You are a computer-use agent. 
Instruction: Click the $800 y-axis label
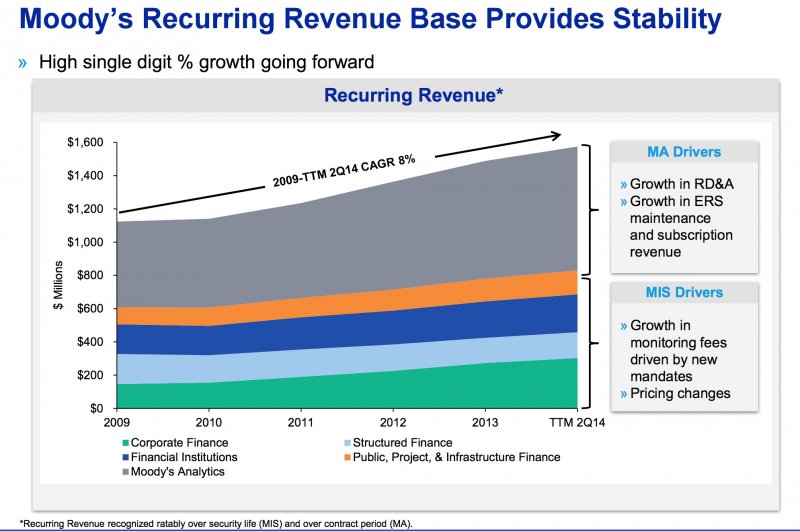[x=90, y=275]
